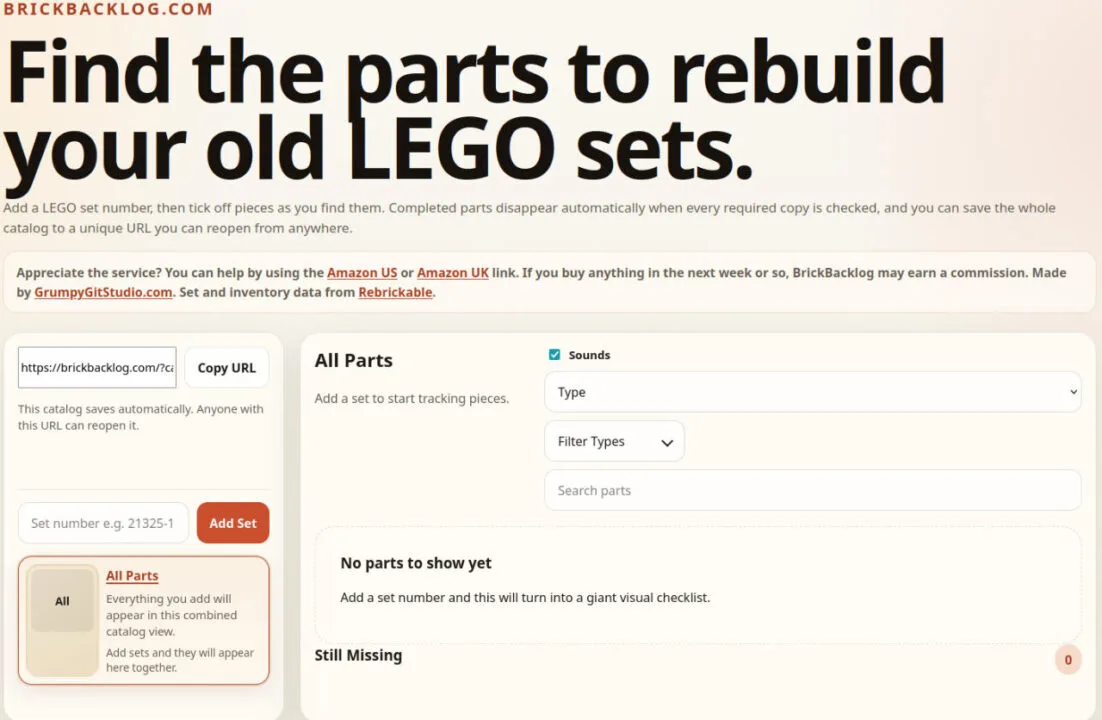
Task: Expand the Filter Types dropdown
Action: pos(614,442)
